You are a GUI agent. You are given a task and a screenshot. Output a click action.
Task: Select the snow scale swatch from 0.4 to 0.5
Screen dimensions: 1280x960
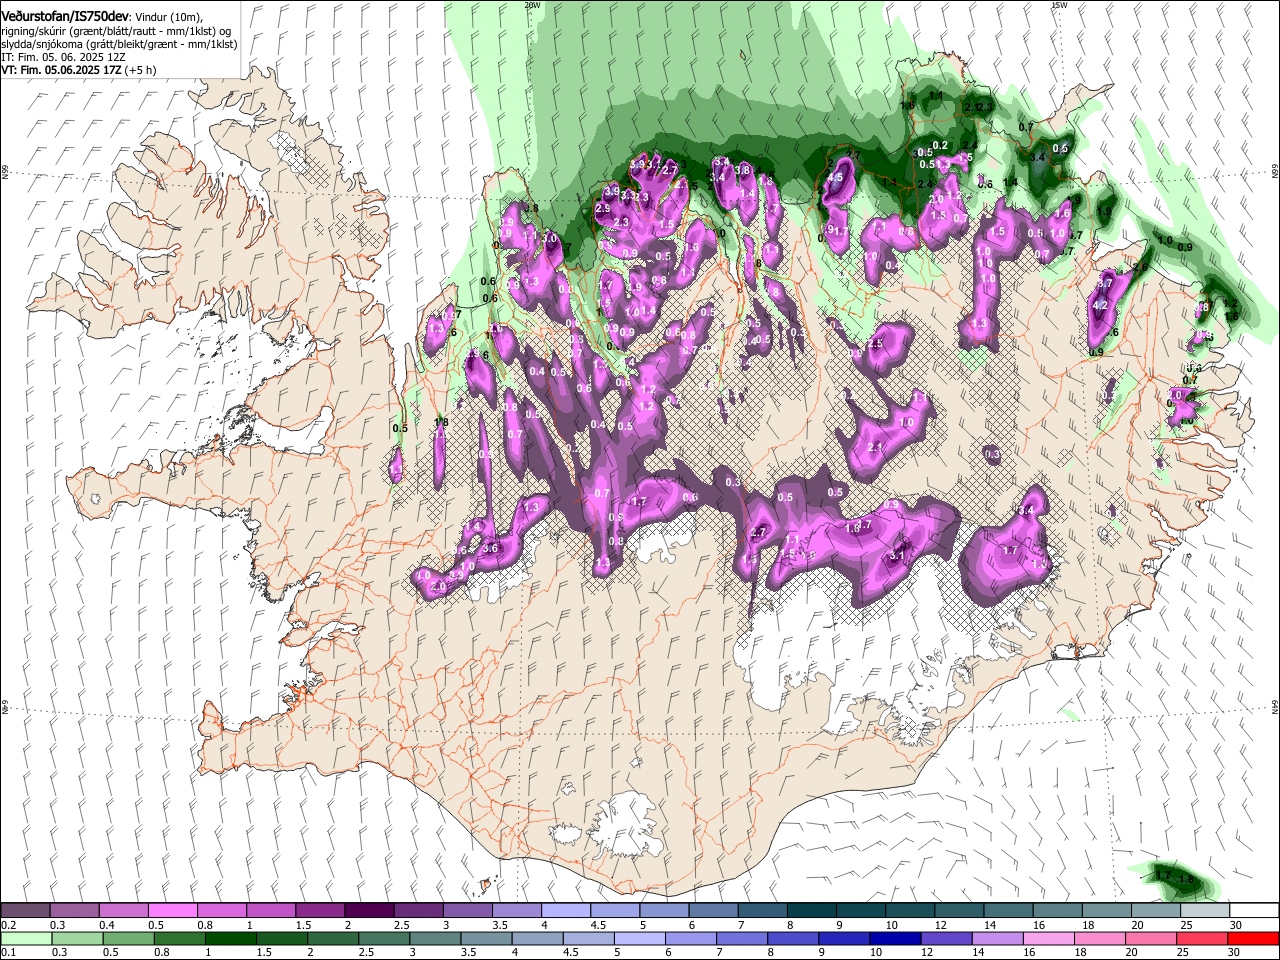pyautogui.click(x=123, y=910)
